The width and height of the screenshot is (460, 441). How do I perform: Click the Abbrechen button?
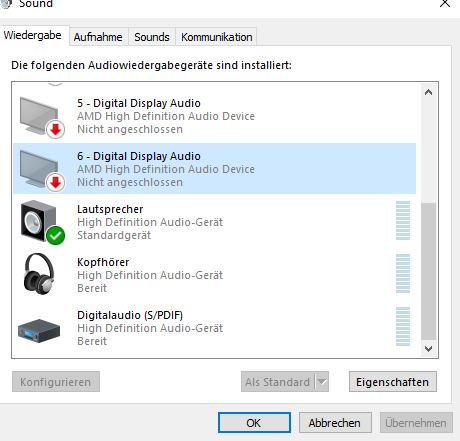[335, 423]
